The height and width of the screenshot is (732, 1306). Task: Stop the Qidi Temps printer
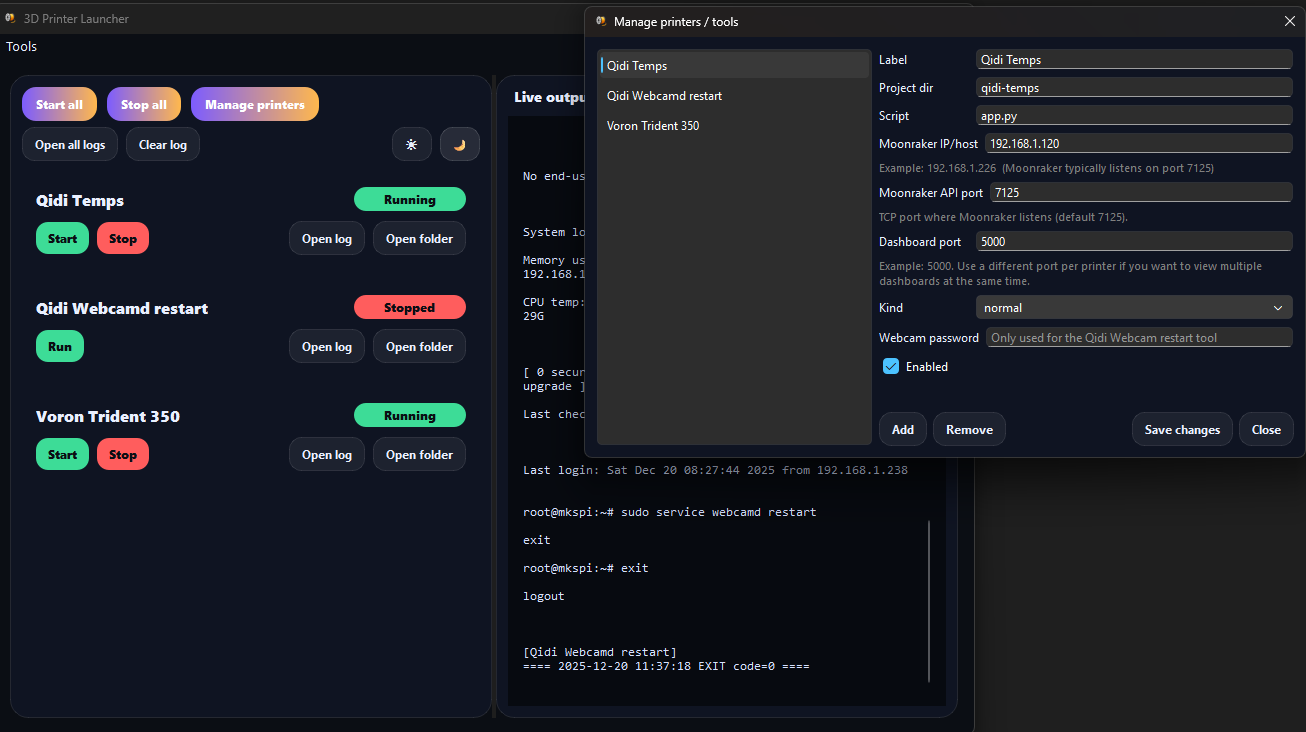coord(123,239)
